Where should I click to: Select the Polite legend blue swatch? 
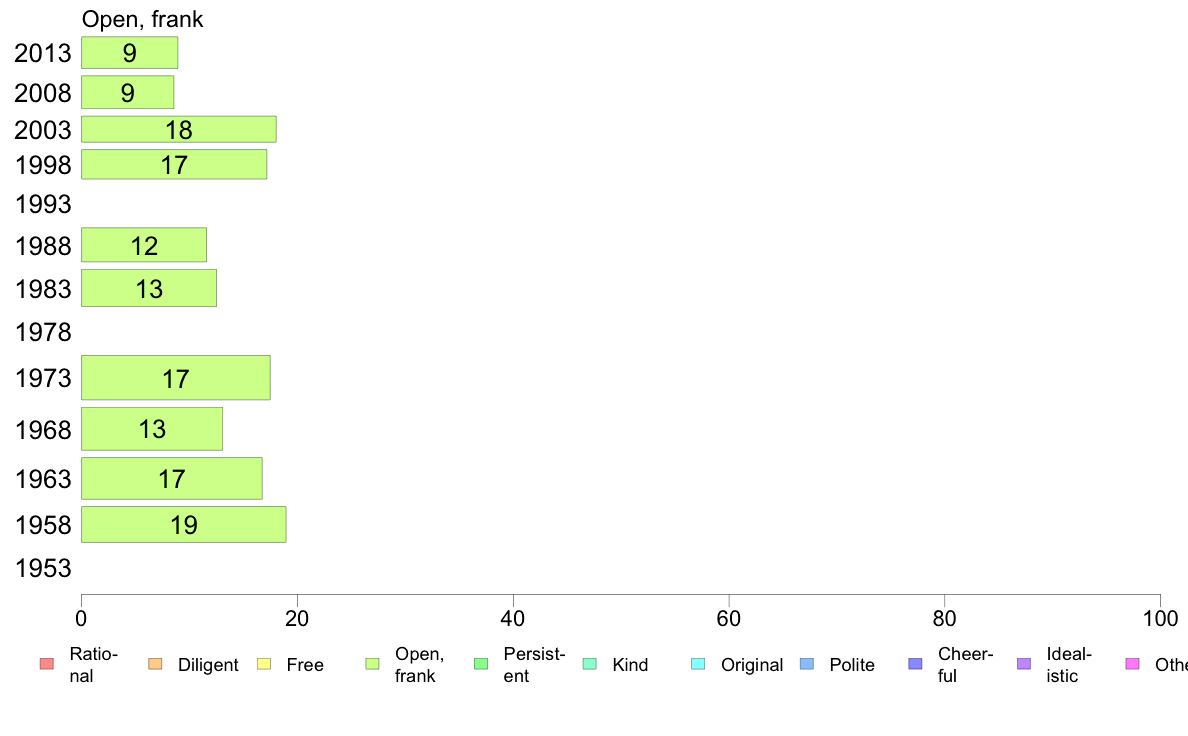click(807, 664)
